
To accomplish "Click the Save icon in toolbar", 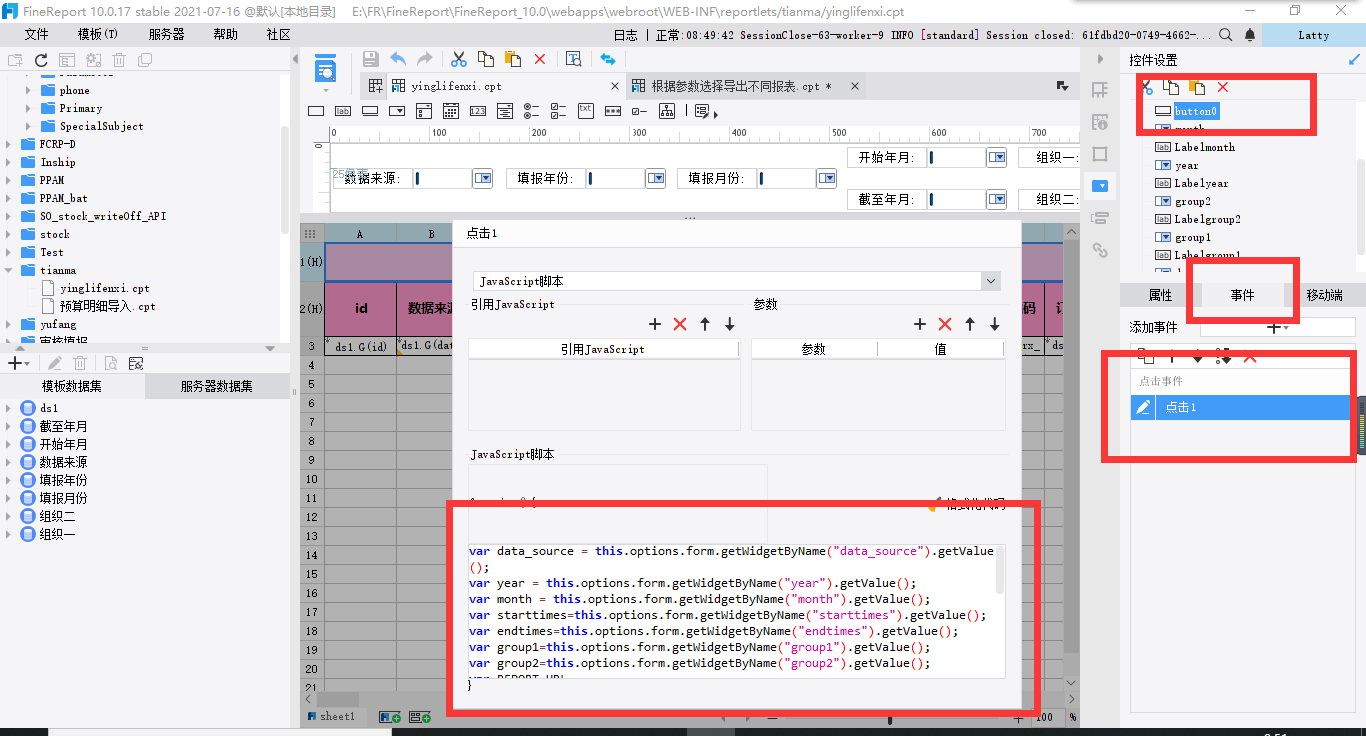I will pyautogui.click(x=370, y=59).
